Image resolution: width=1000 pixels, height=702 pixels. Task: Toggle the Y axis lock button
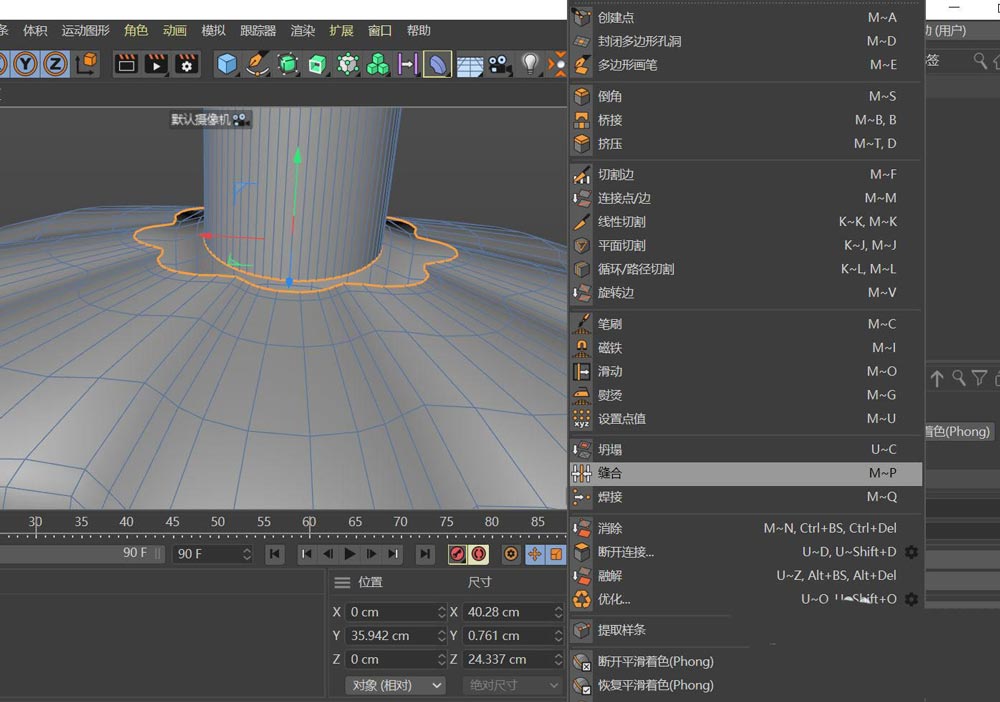26,65
